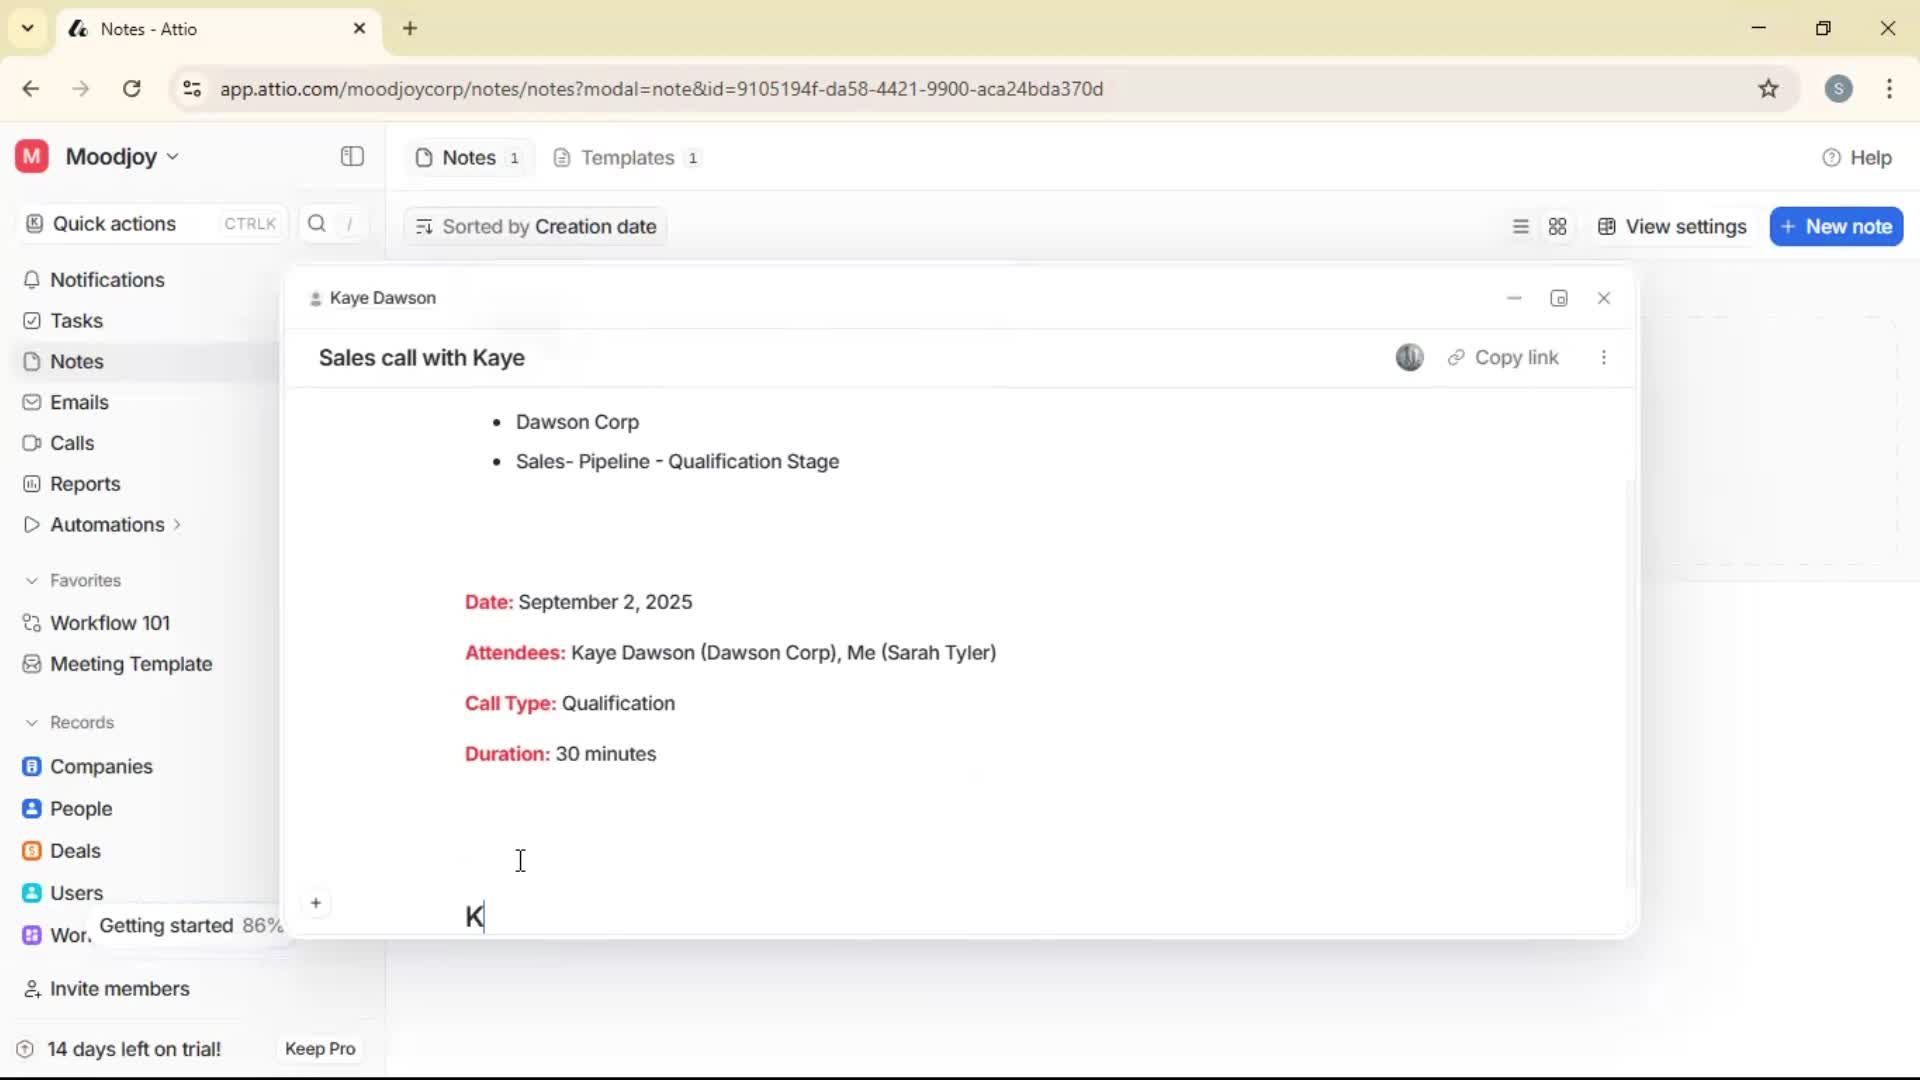Viewport: 1920px width, 1080px height.
Task: Open the plus block inserter in the note
Action: [316, 903]
